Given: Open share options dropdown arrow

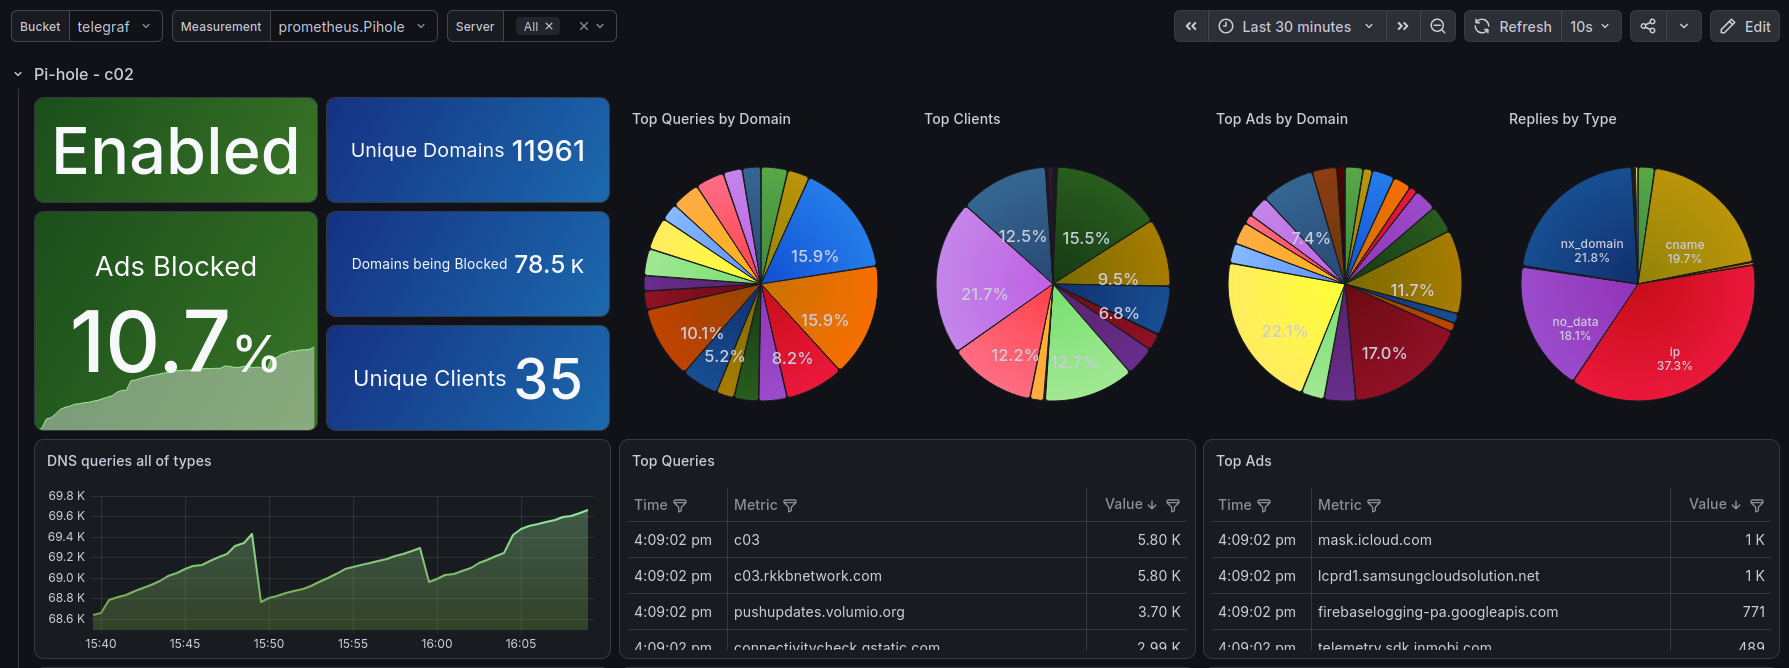Looking at the screenshot, I should (1684, 27).
